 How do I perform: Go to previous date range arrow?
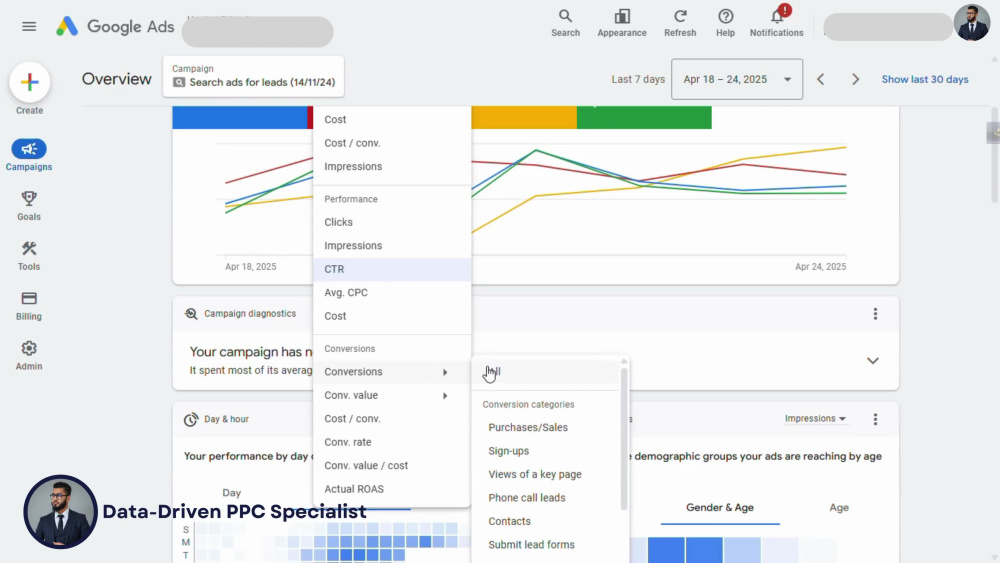(821, 80)
